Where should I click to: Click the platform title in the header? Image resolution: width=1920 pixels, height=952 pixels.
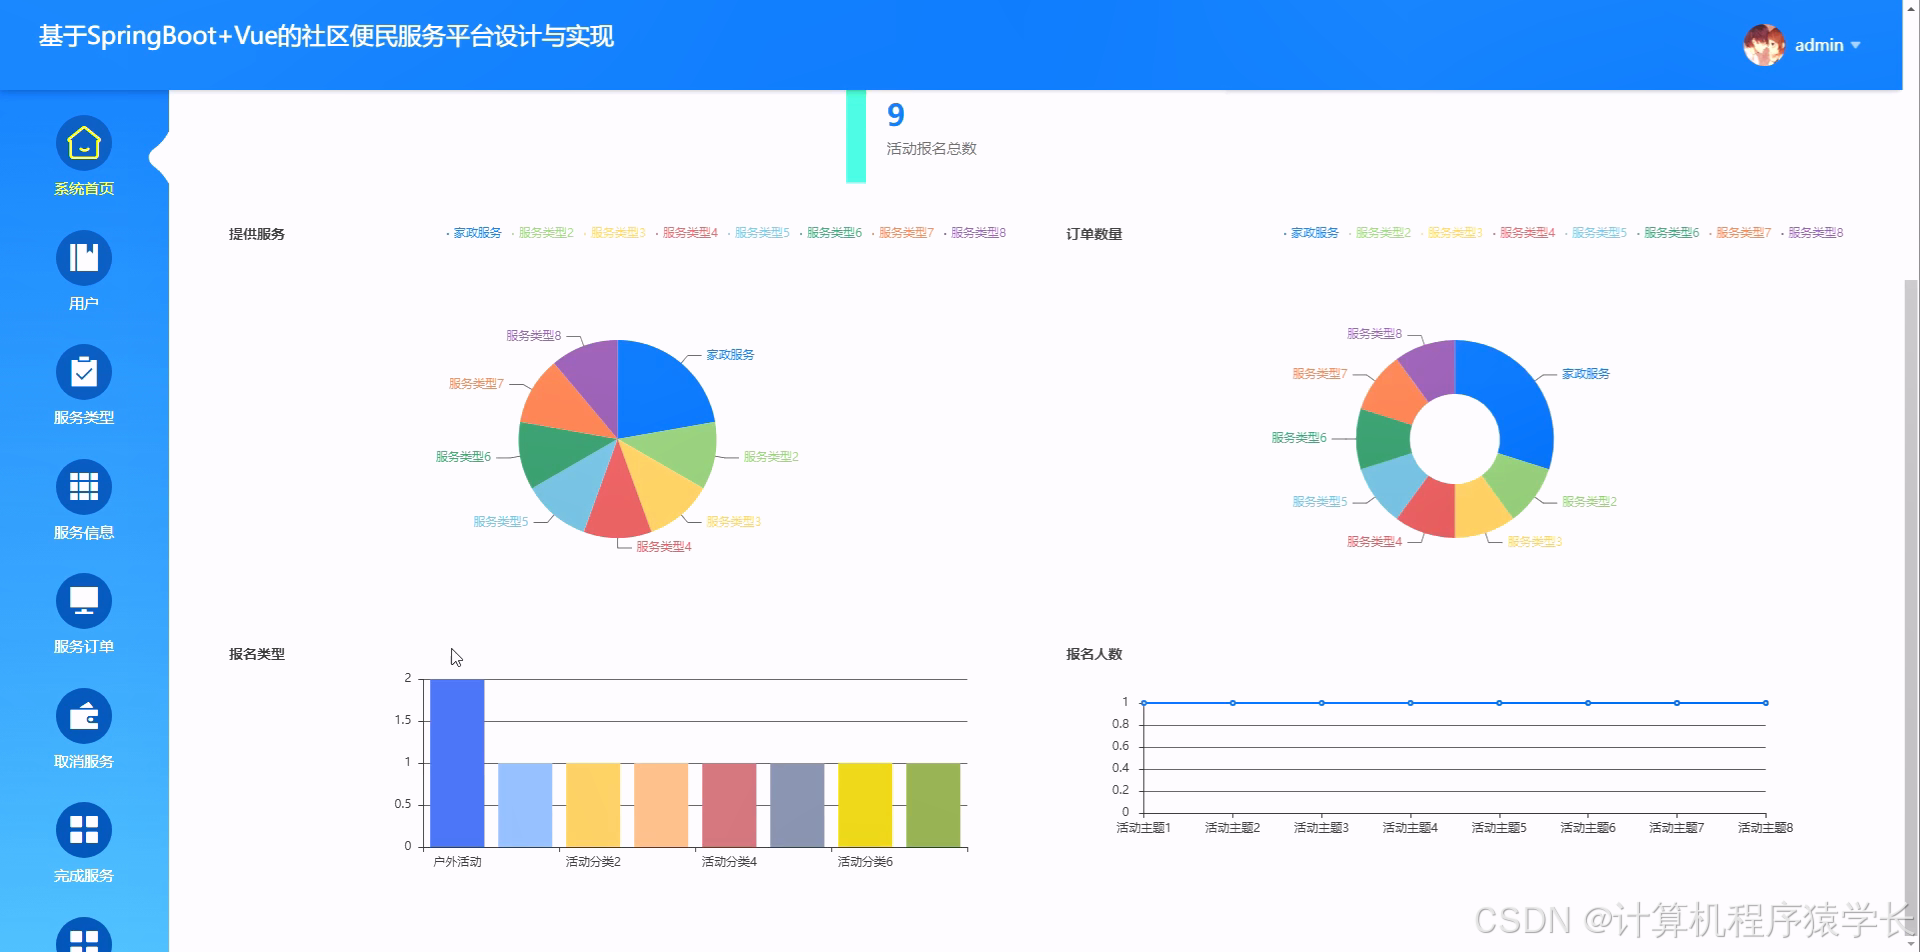click(x=326, y=37)
